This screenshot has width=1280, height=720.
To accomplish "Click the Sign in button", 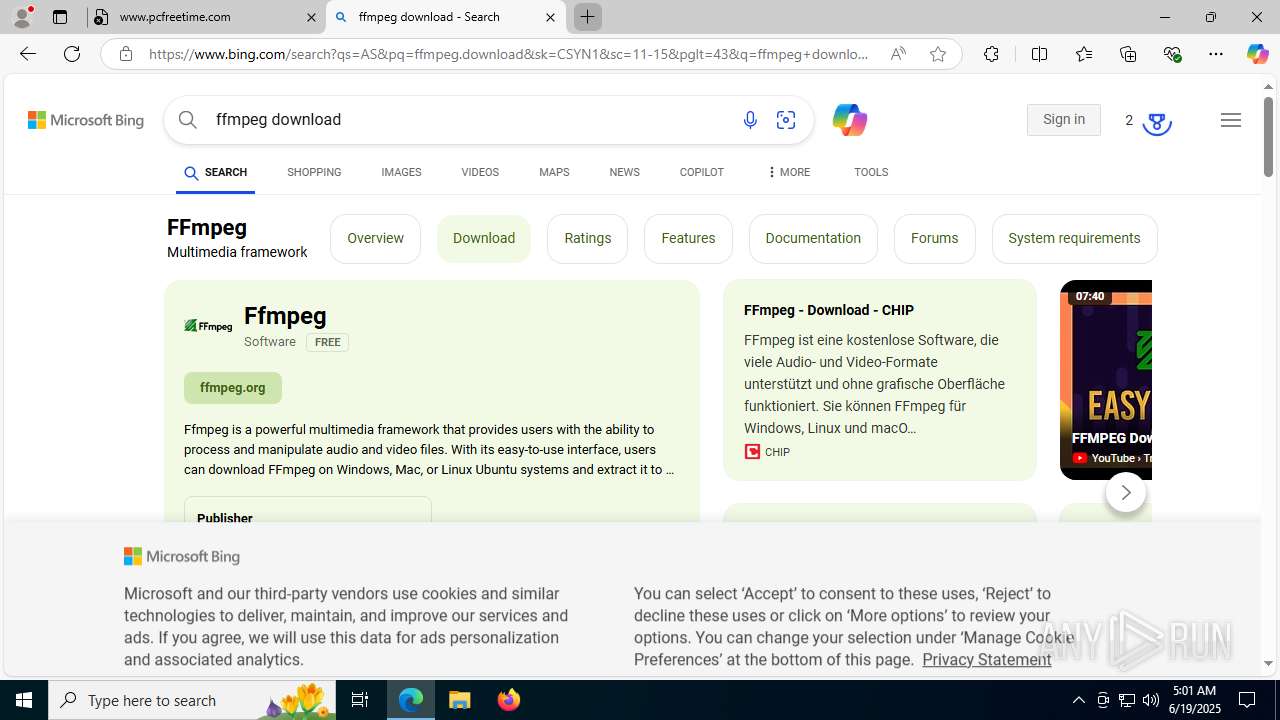I will pyautogui.click(x=1063, y=120).
